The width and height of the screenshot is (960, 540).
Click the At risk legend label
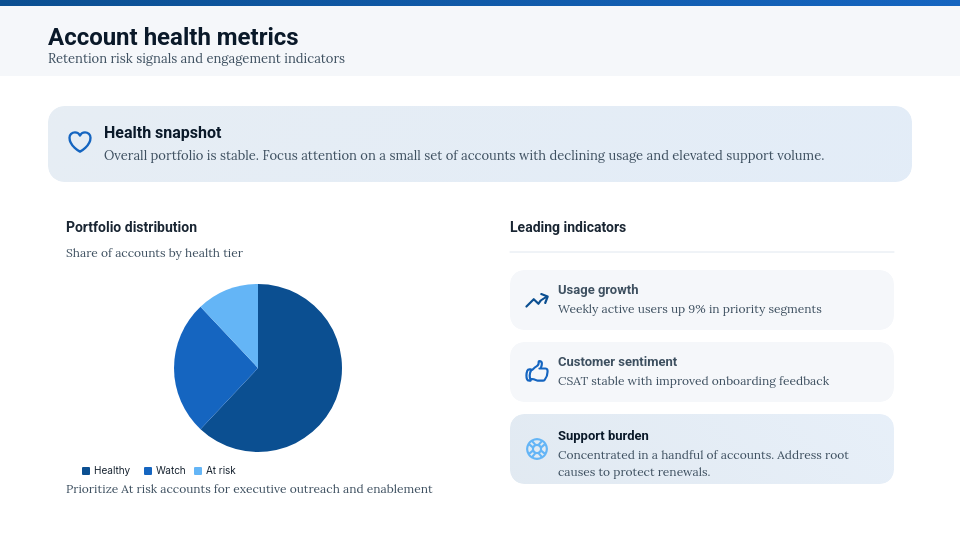221,471
